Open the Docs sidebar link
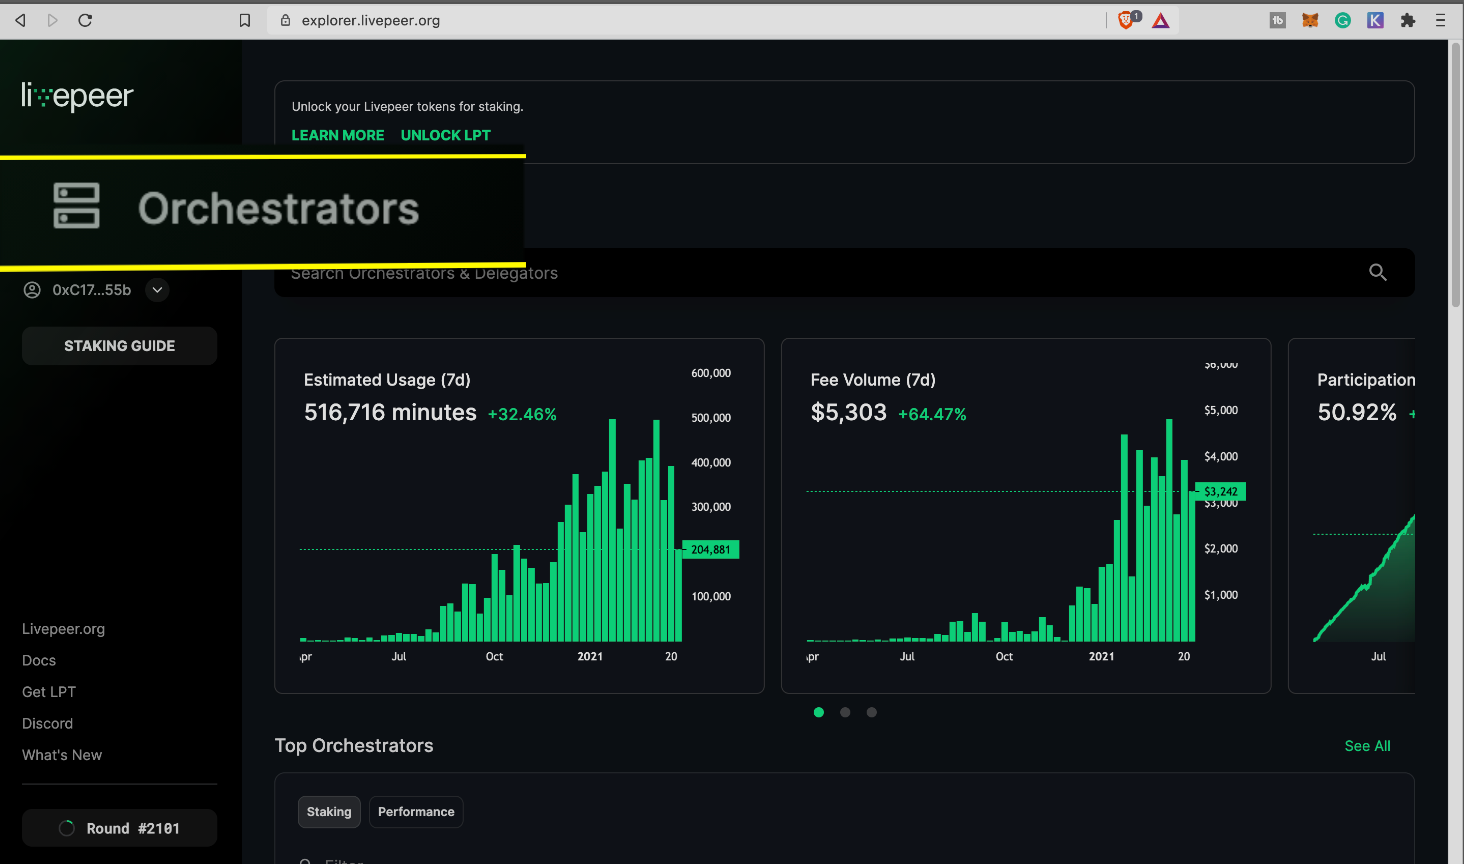 coord(39,661)
